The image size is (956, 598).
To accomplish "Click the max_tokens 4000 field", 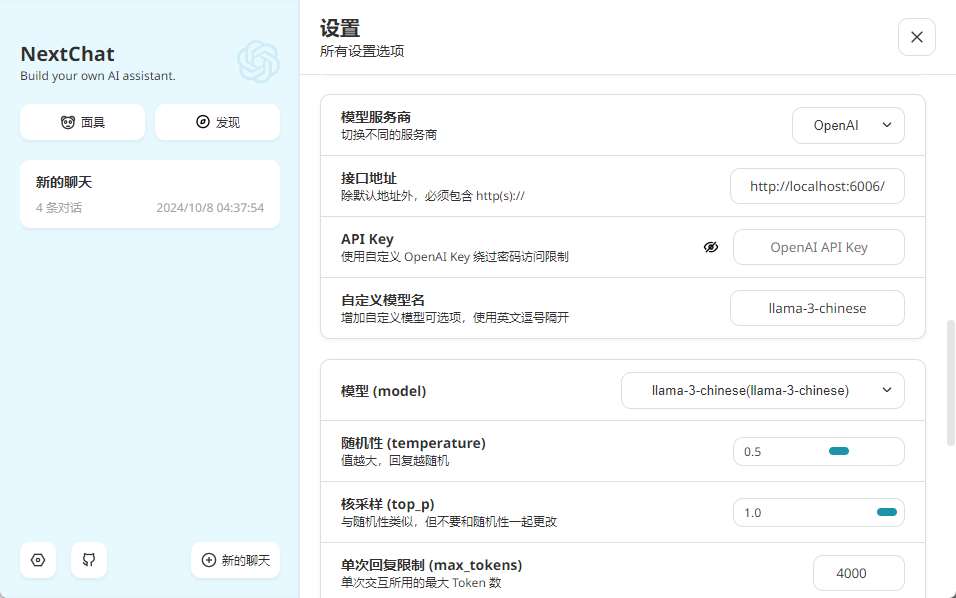I will [x=858, y=573].
